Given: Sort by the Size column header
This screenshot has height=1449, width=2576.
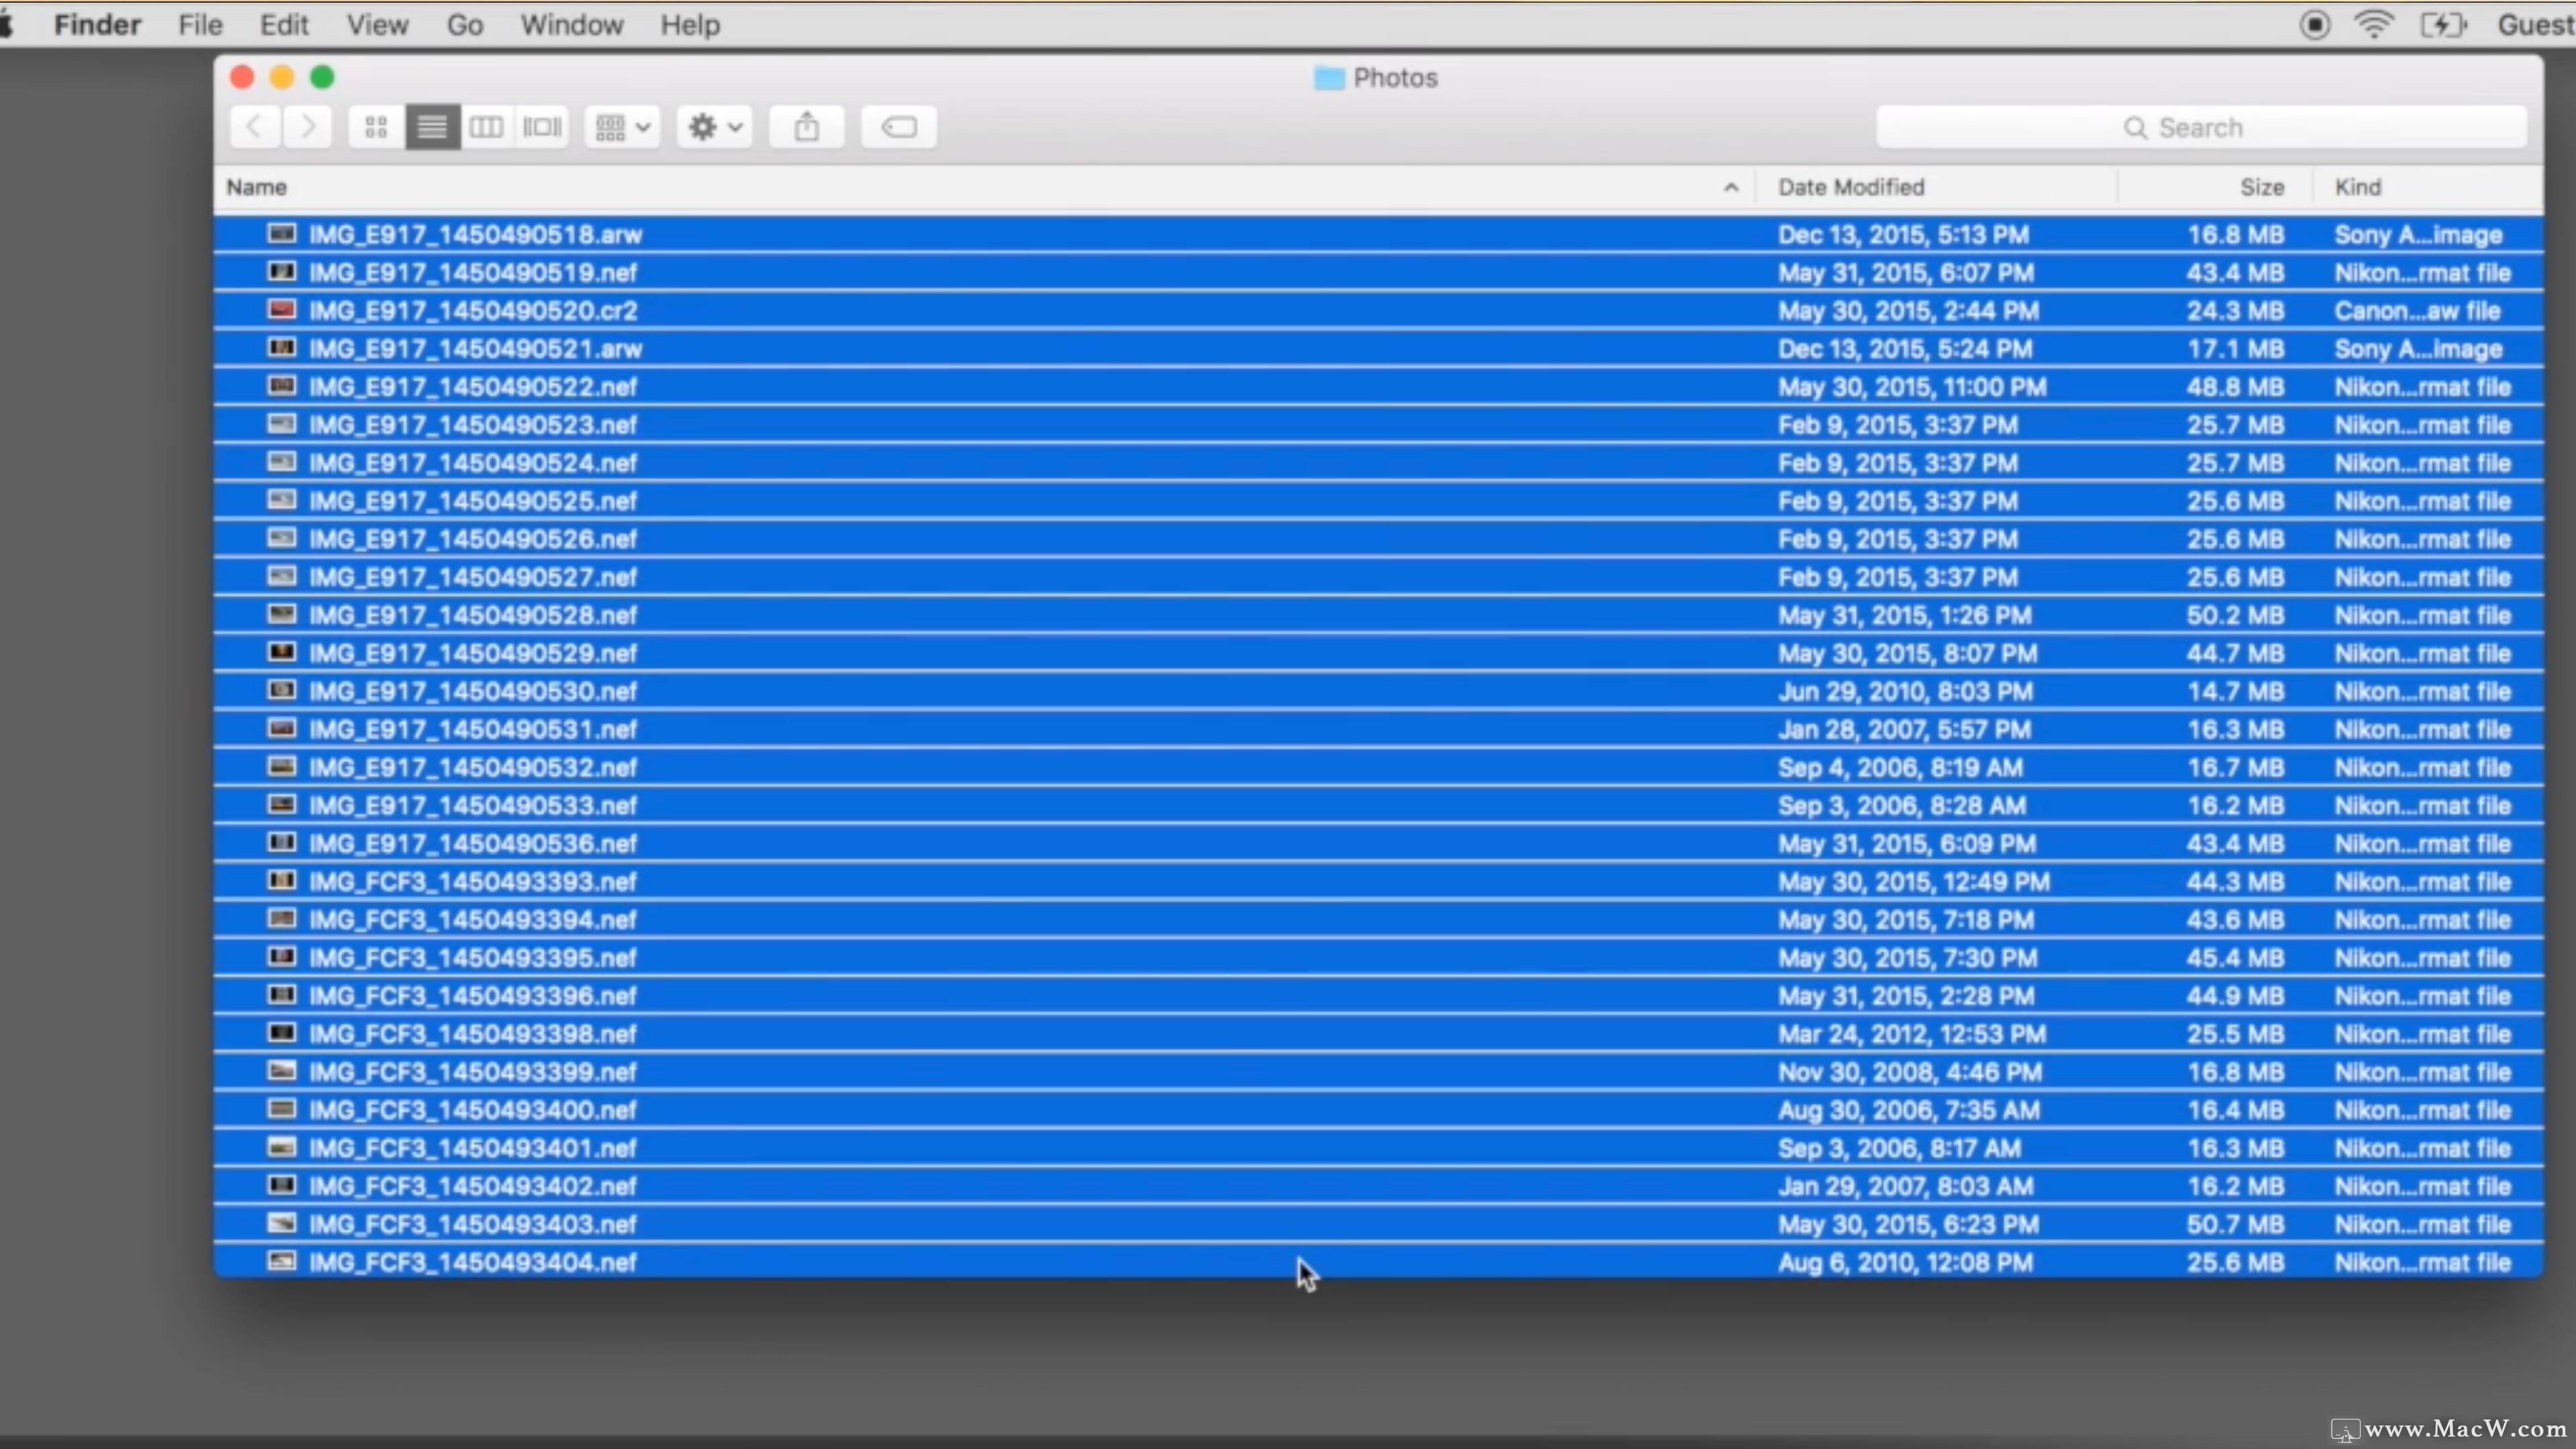Looking at the screenshot, I should click(2262, 187).
